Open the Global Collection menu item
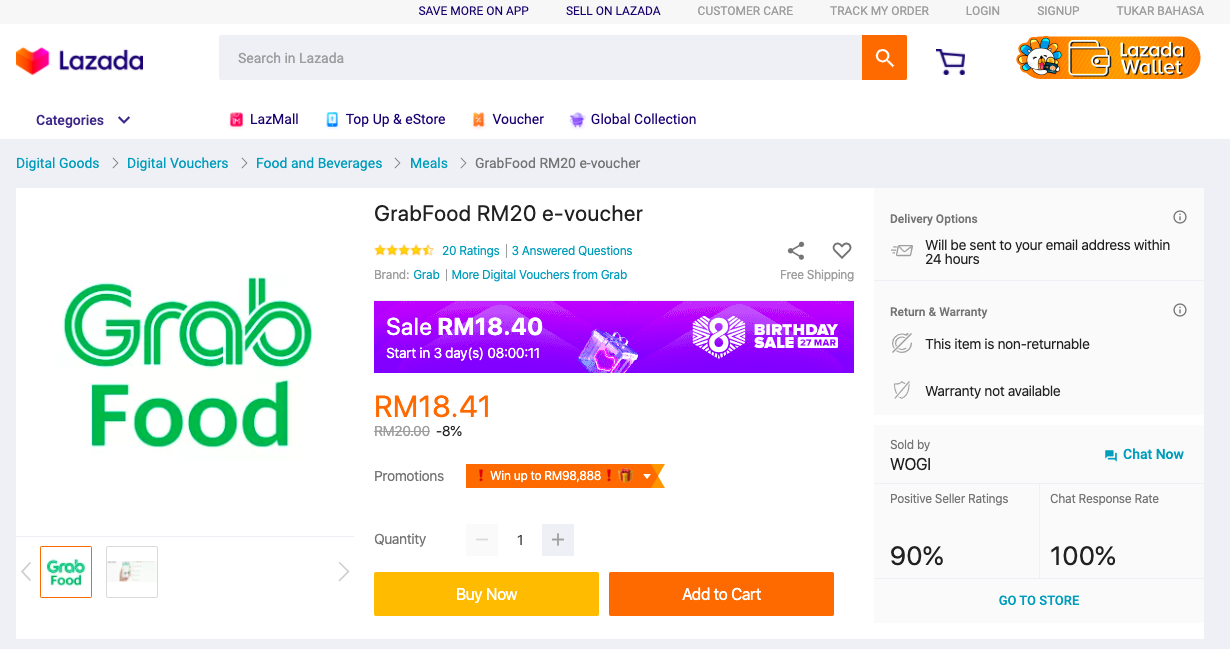The width and height of the screenshot is (1230, 649). [633, 119]
